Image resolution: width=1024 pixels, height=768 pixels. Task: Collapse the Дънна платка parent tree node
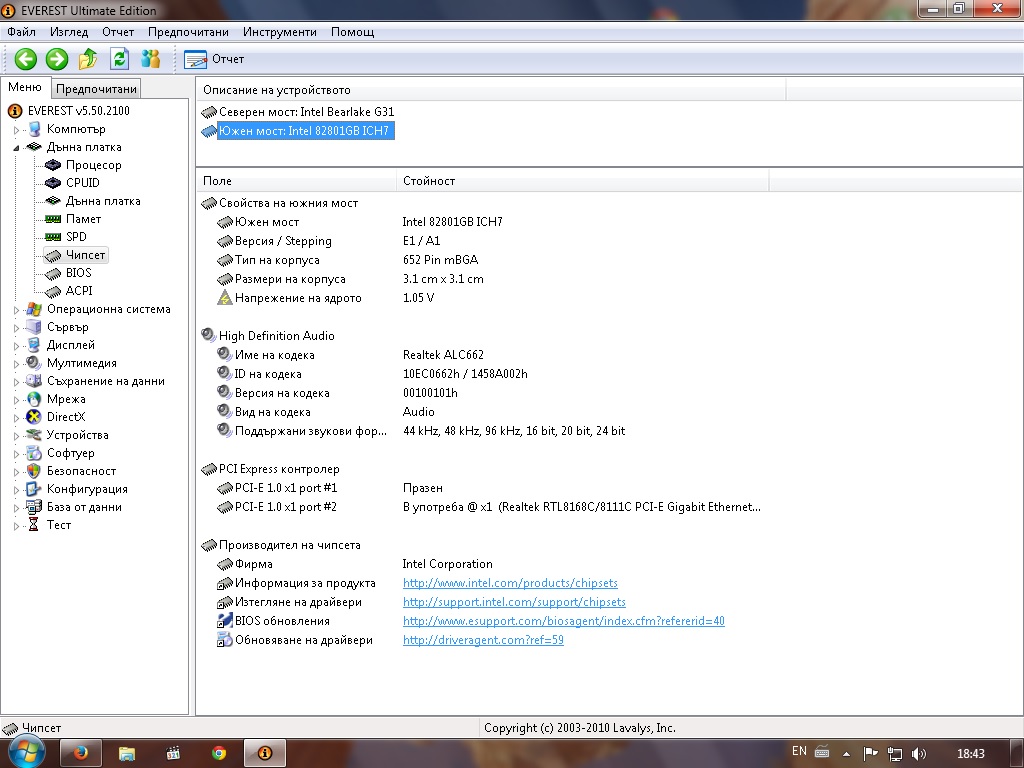[16, 148]
